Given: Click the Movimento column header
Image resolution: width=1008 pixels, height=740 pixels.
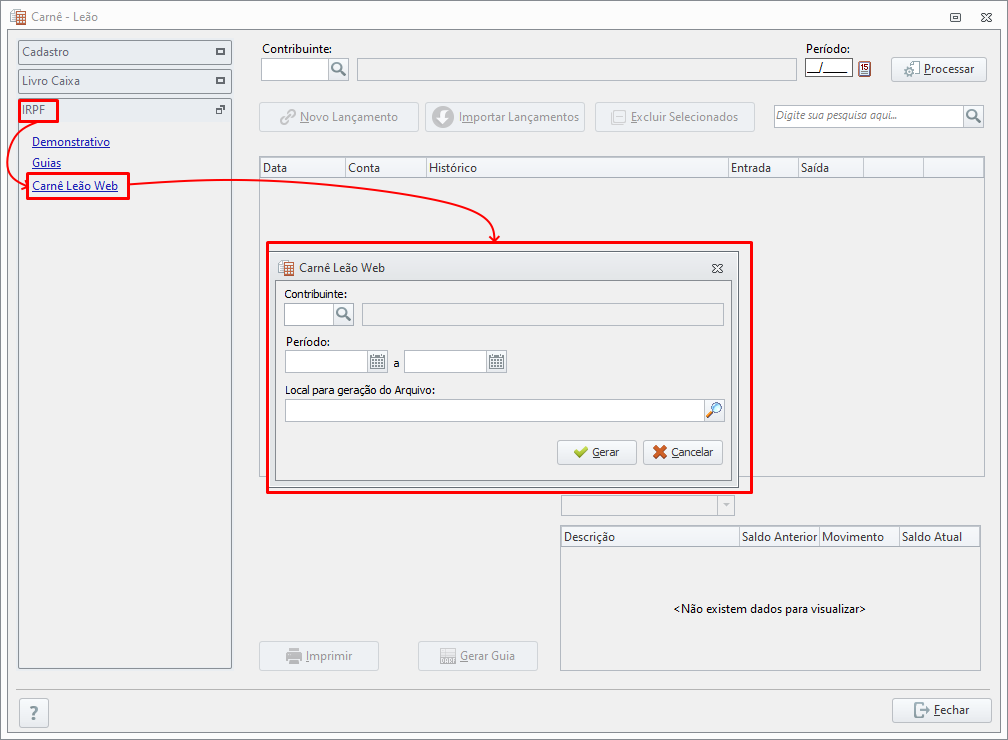Looking at the screenshot, I should coord(859,537).
